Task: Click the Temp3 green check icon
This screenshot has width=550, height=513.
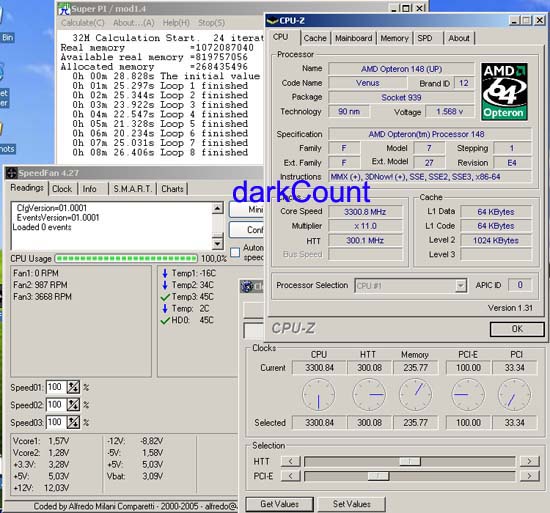Action: click(x=165, y=297)
